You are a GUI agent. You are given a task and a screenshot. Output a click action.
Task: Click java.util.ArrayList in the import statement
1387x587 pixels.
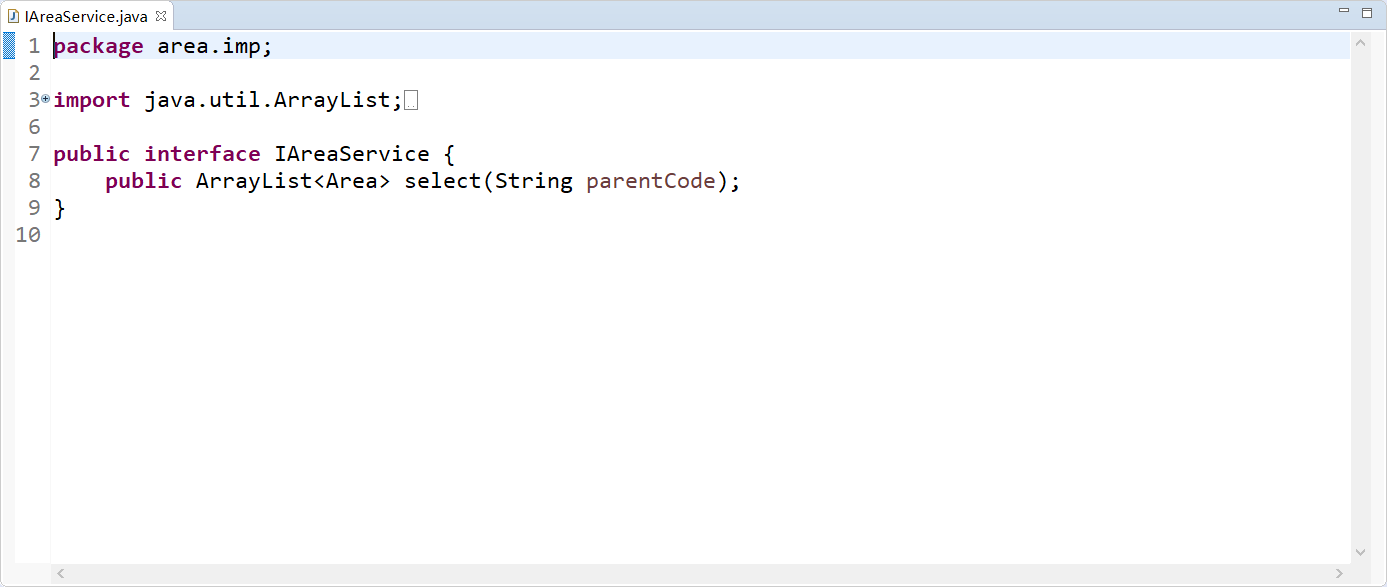[267, 100]
